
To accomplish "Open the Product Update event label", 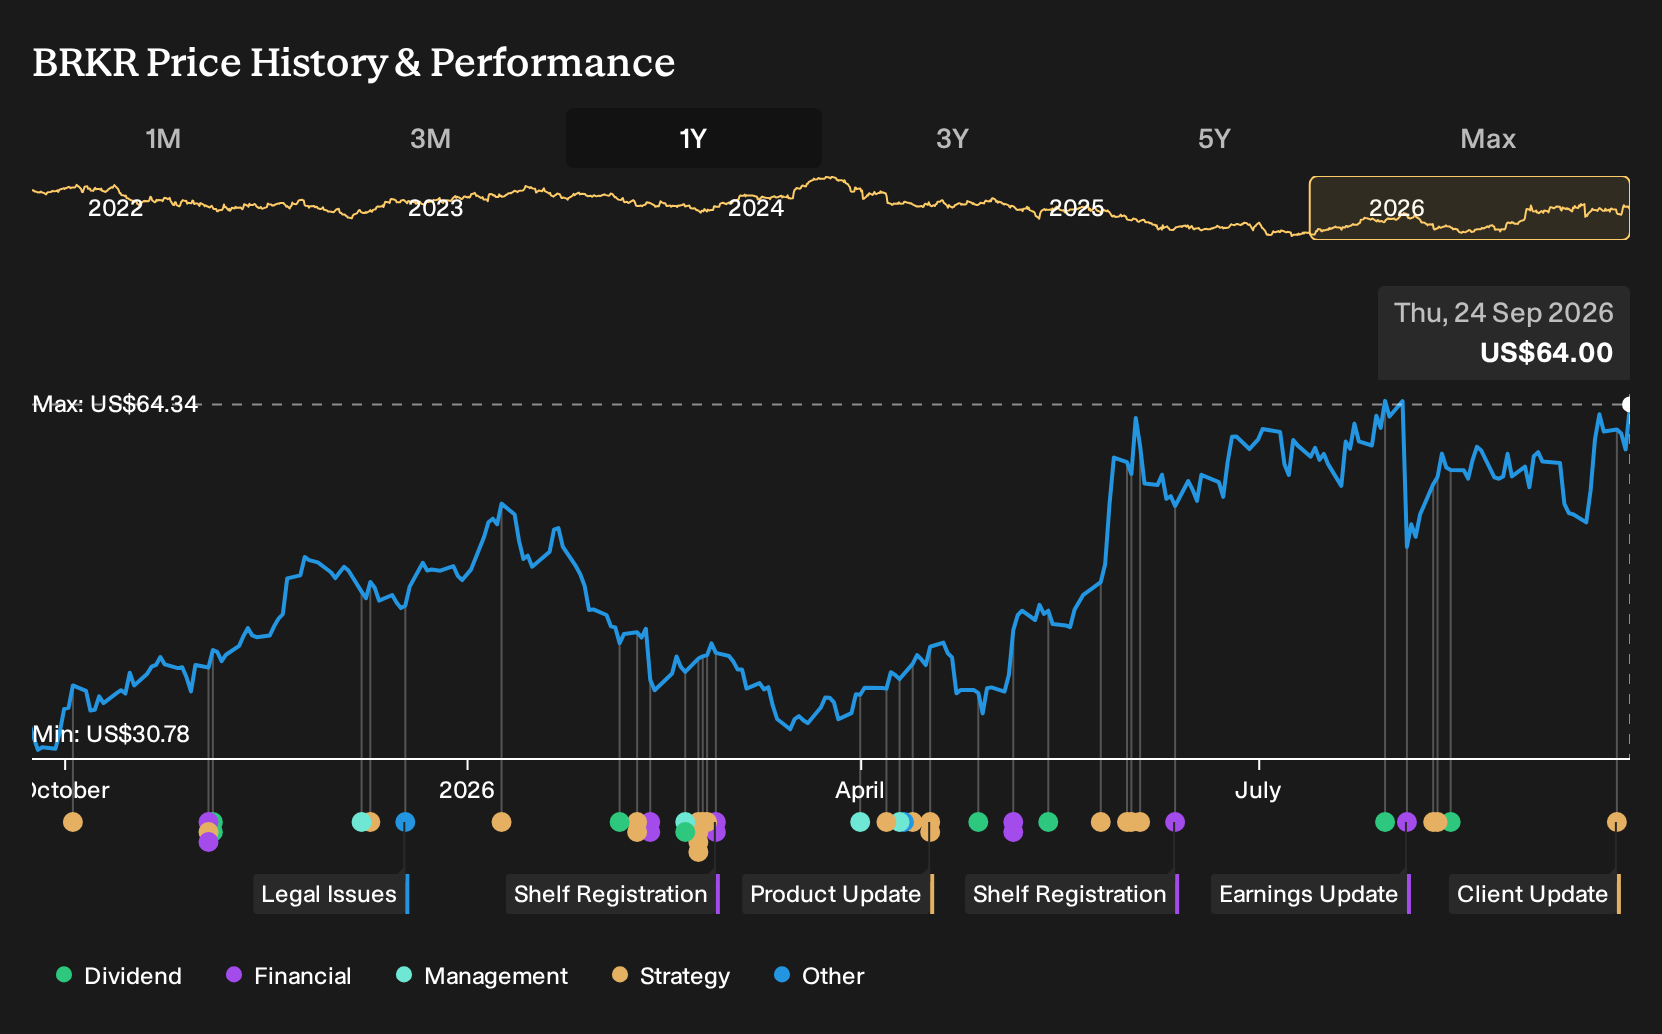I will (838, 894).
